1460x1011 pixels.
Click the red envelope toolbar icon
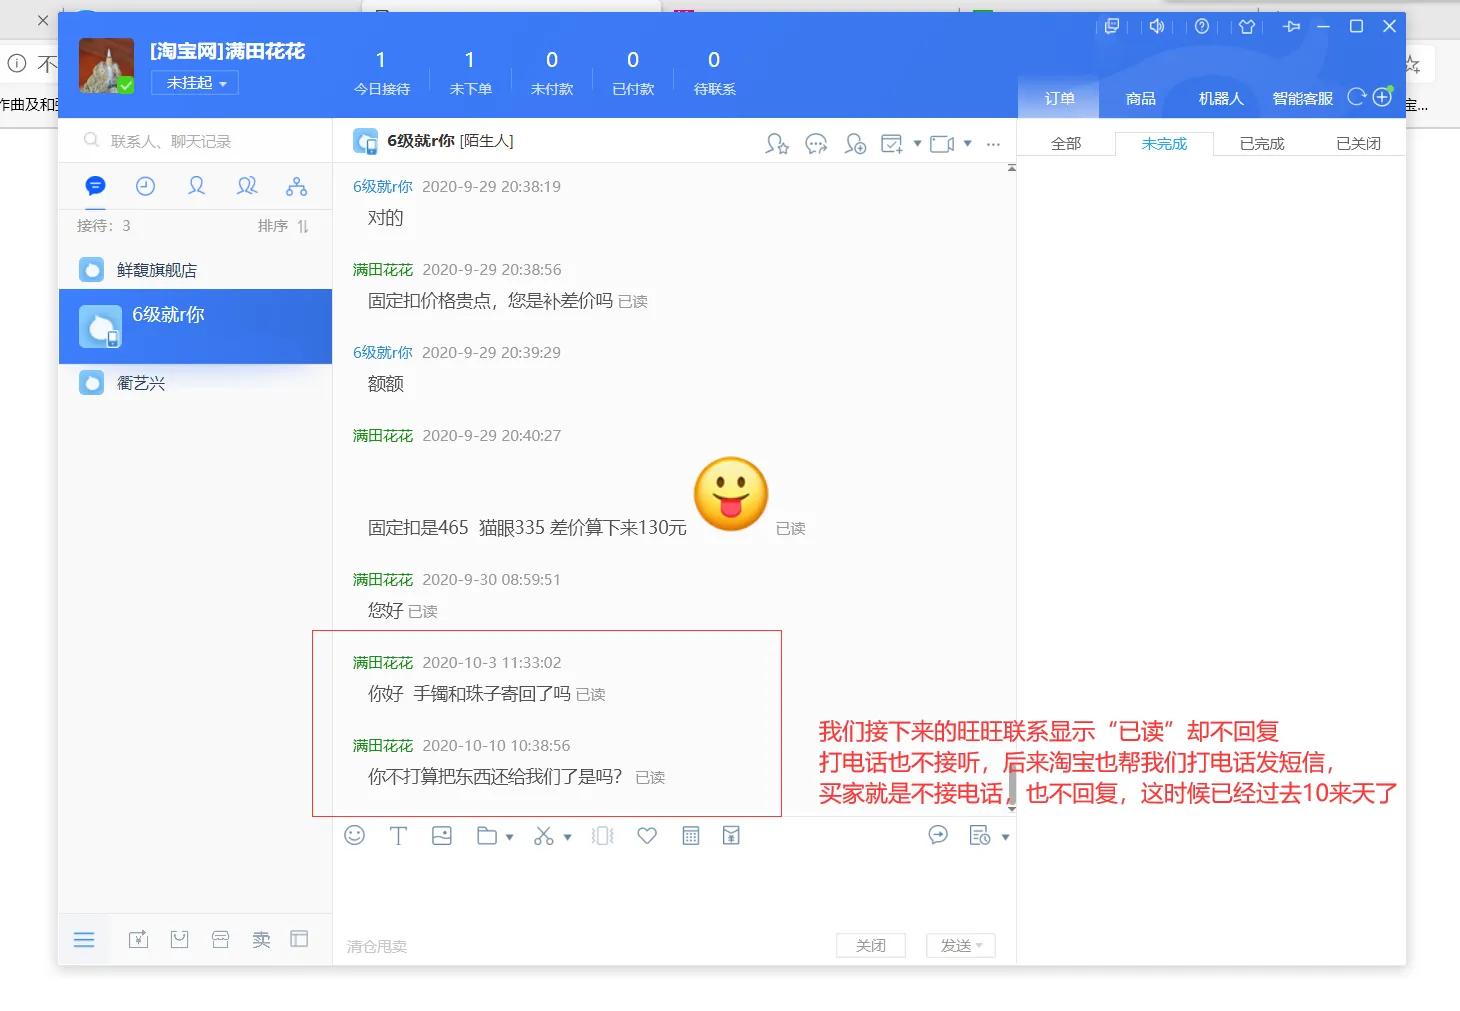tap(731, 835)
